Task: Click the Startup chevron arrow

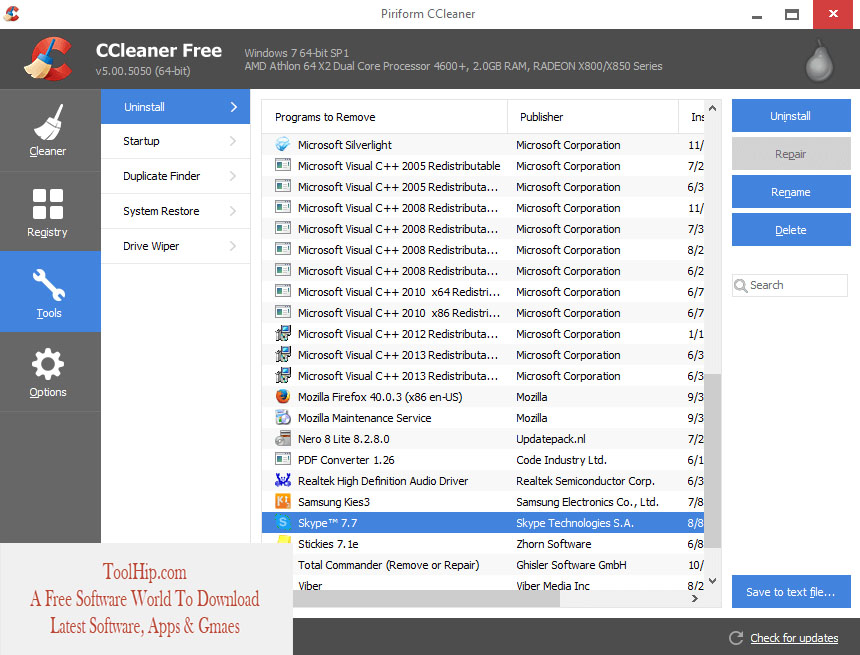Action: coord(233,141)
